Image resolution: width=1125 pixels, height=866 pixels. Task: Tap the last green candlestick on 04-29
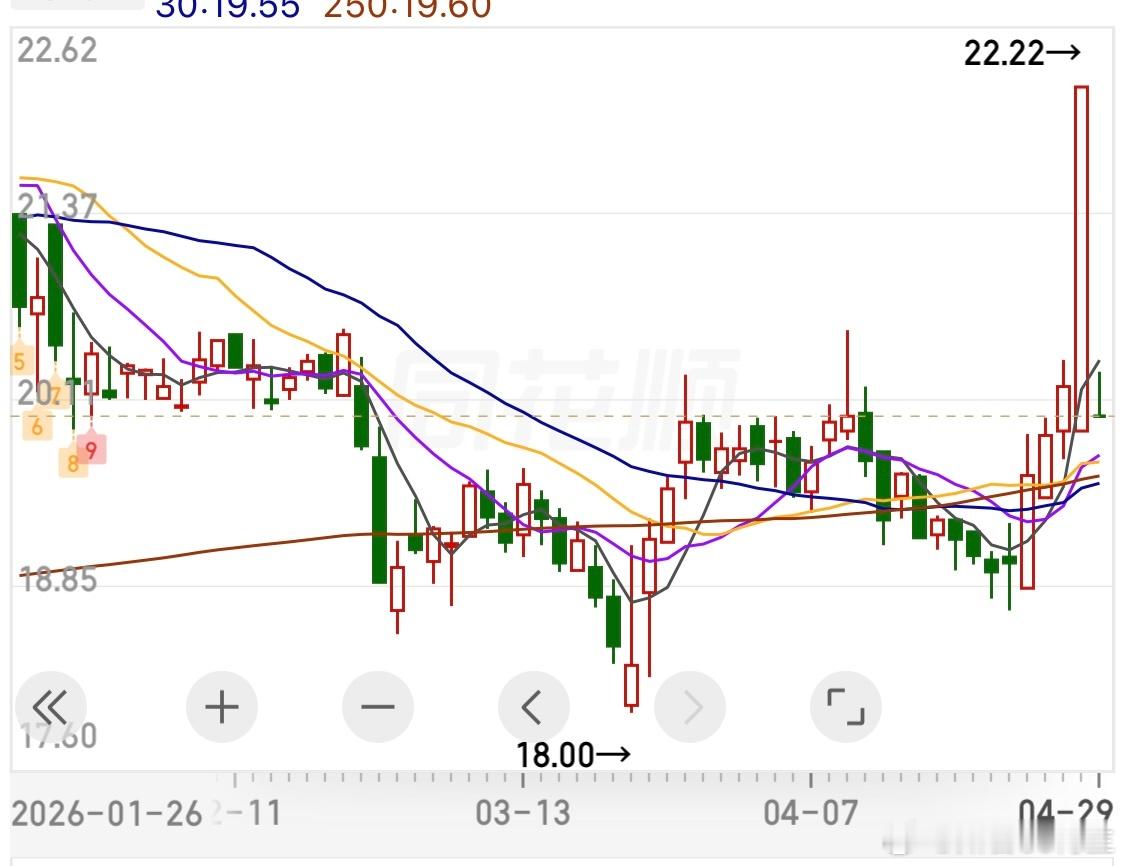(x=1099, y=395)
